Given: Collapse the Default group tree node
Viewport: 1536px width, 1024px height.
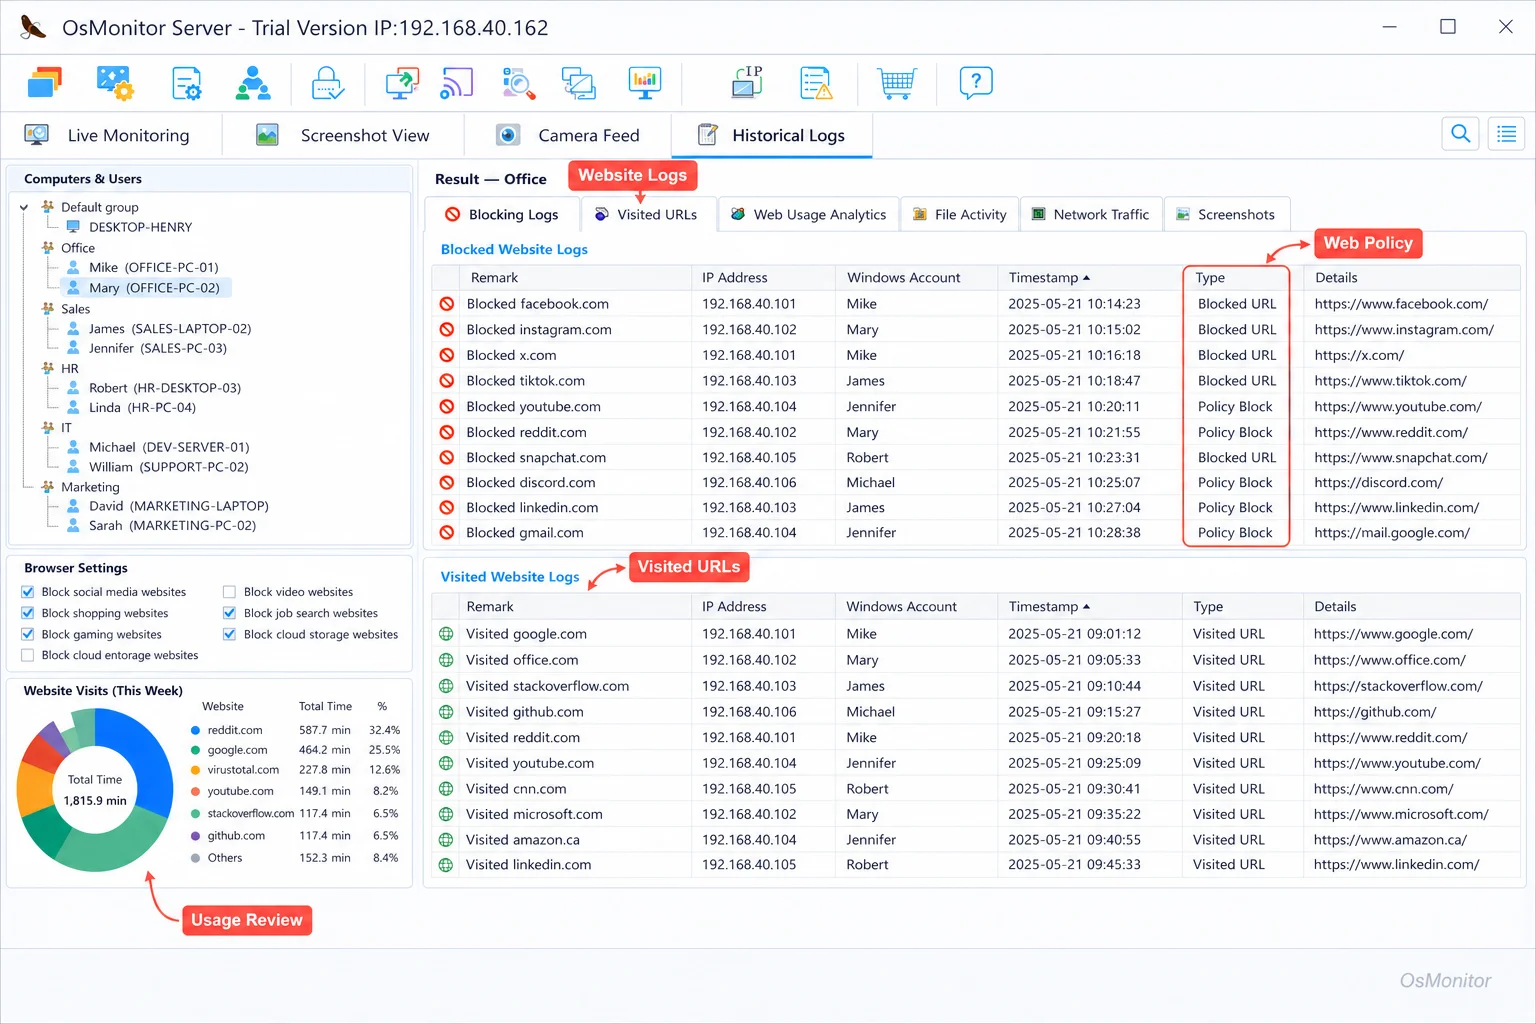Looking at the screenshot, I should point(24,207).
